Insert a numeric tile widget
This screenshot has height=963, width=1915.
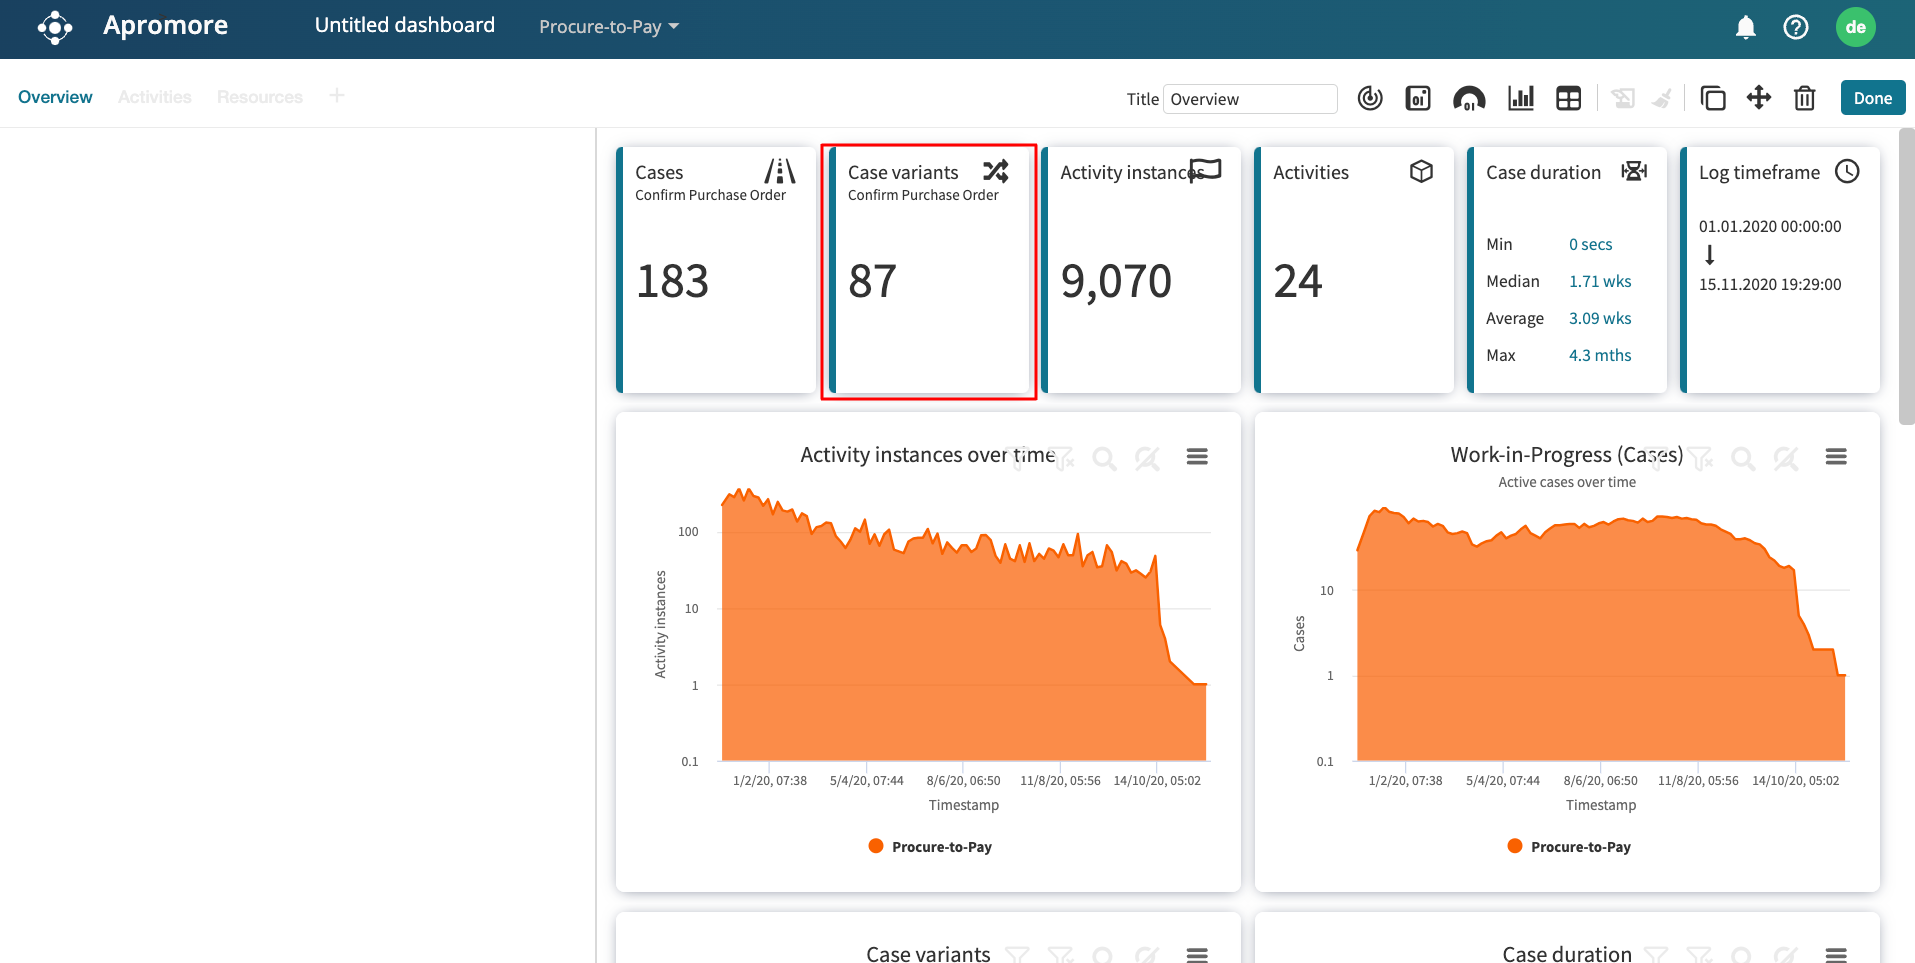click(x=1418, y=98)
